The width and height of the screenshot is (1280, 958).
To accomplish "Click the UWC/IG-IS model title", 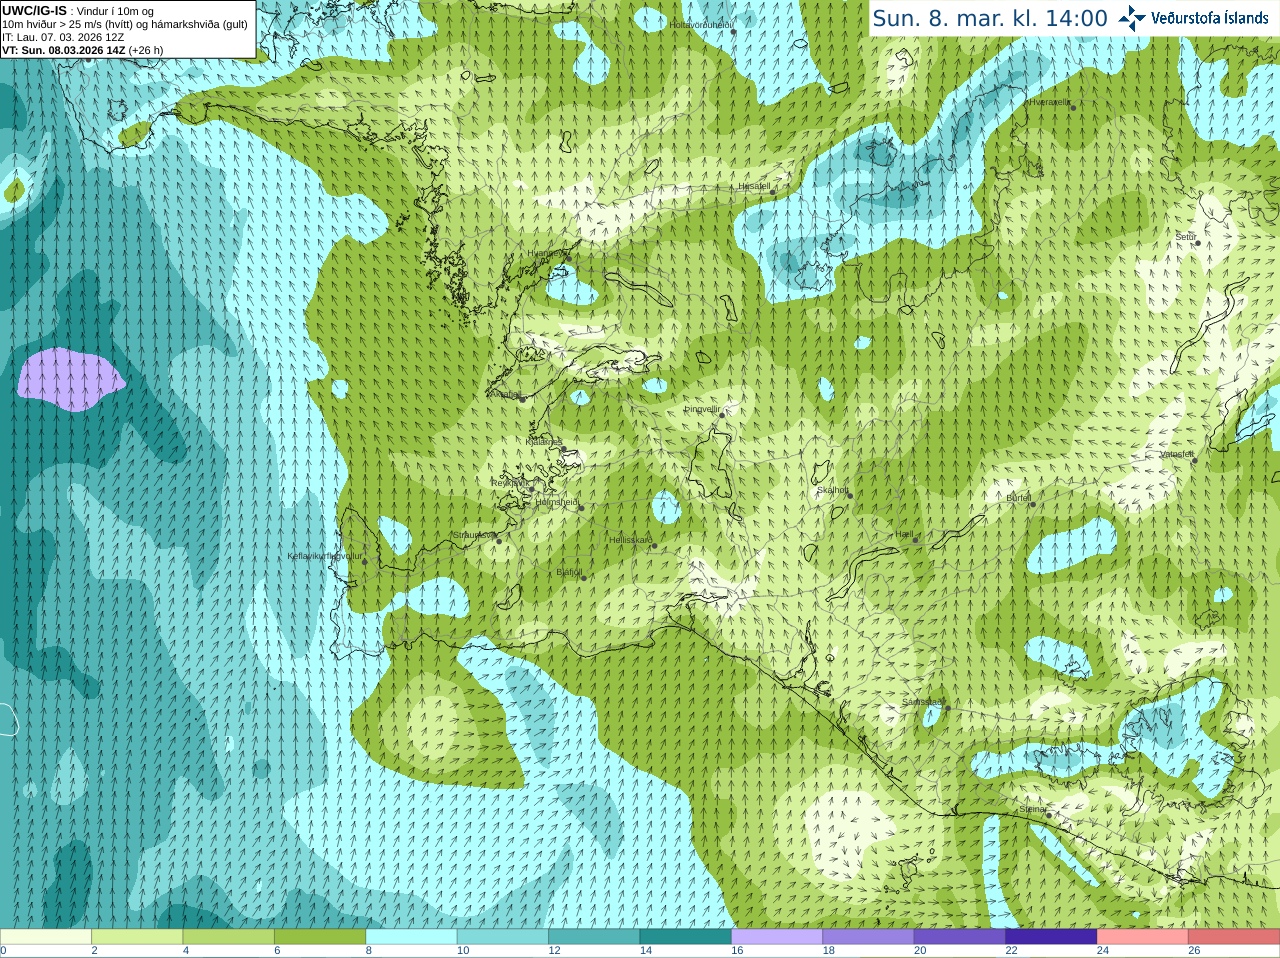I will [34, 11].
